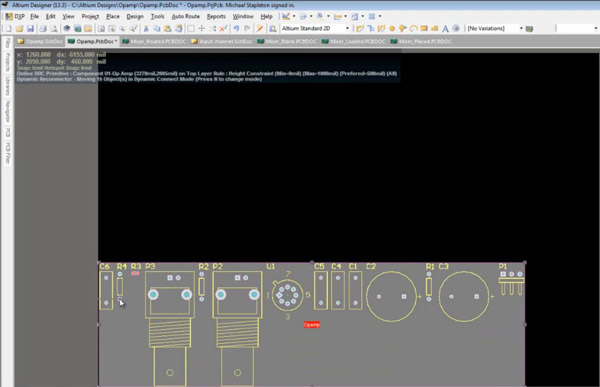Open the Opamp.PcbDoc tab dropdown arrow
The image size is (600, 387).
pyautogui.click(x=116, y=41)
